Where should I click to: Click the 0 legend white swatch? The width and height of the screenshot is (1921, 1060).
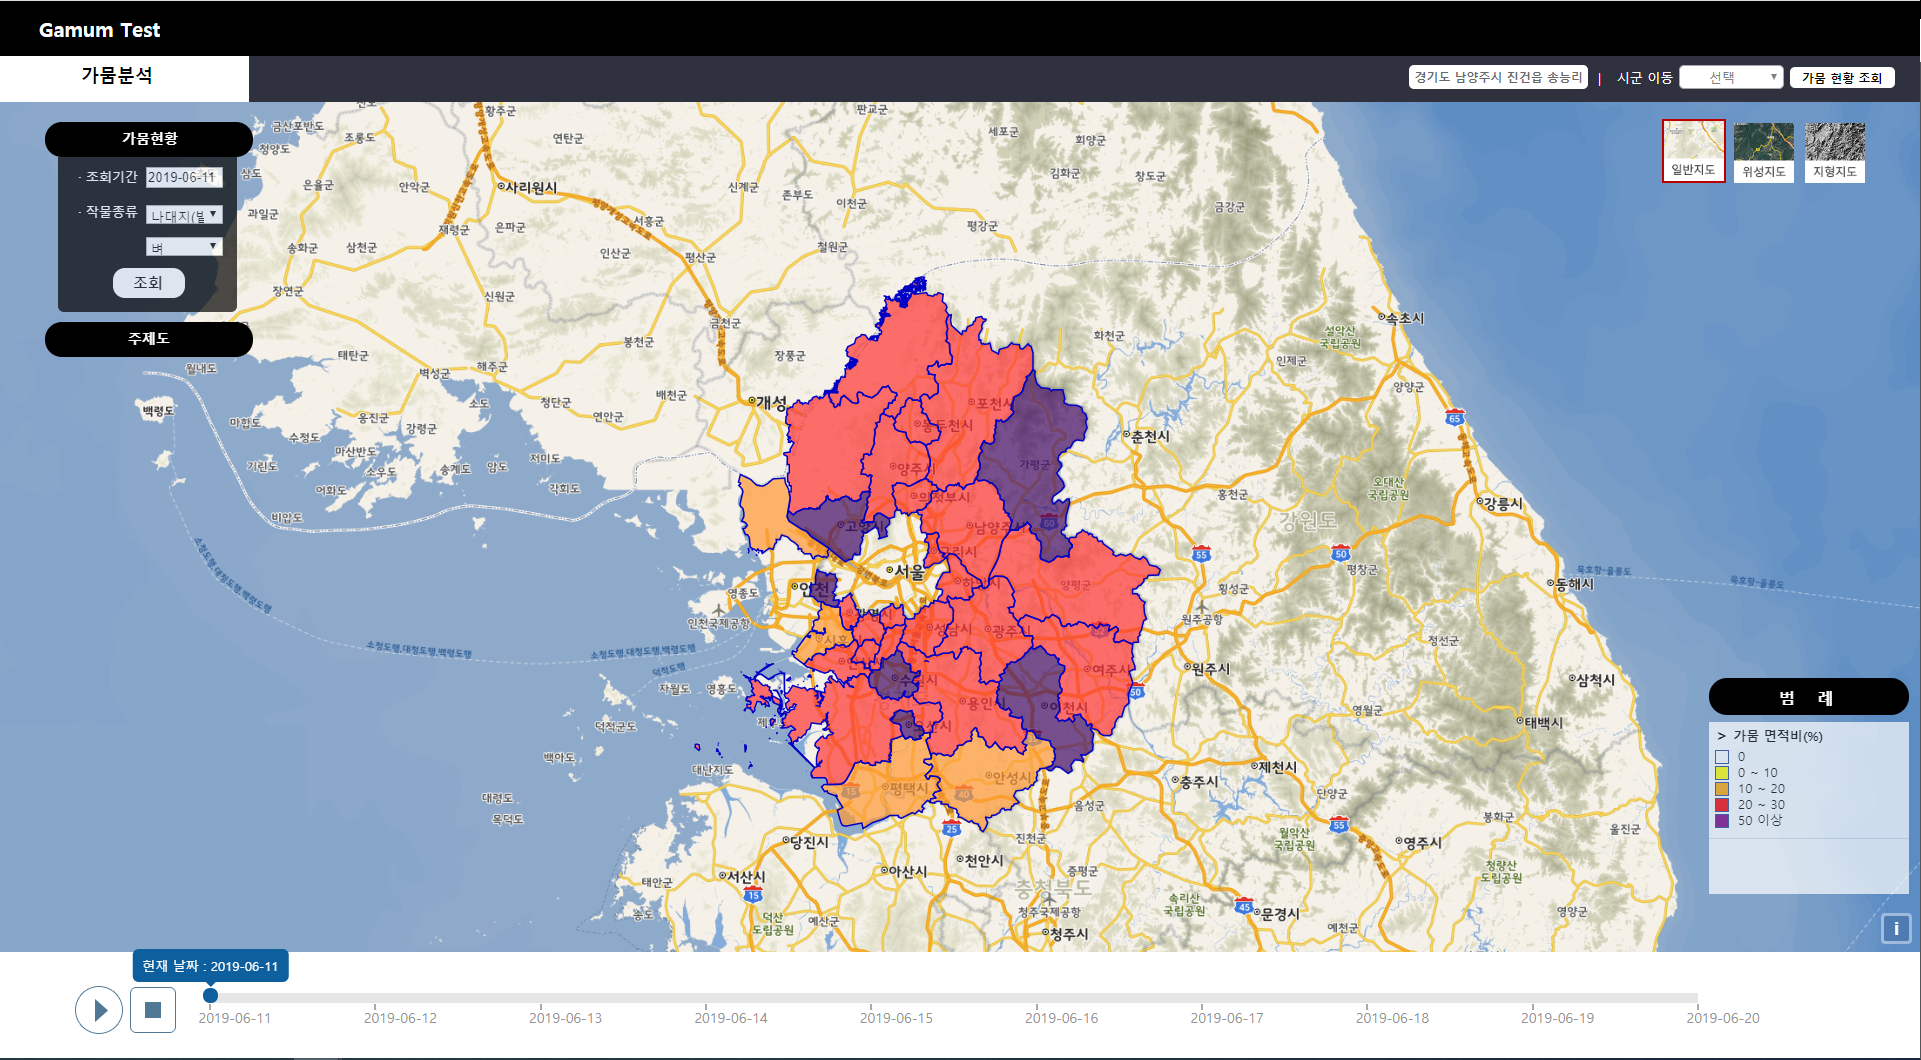pyautogui.click(x=1722, y=757)
